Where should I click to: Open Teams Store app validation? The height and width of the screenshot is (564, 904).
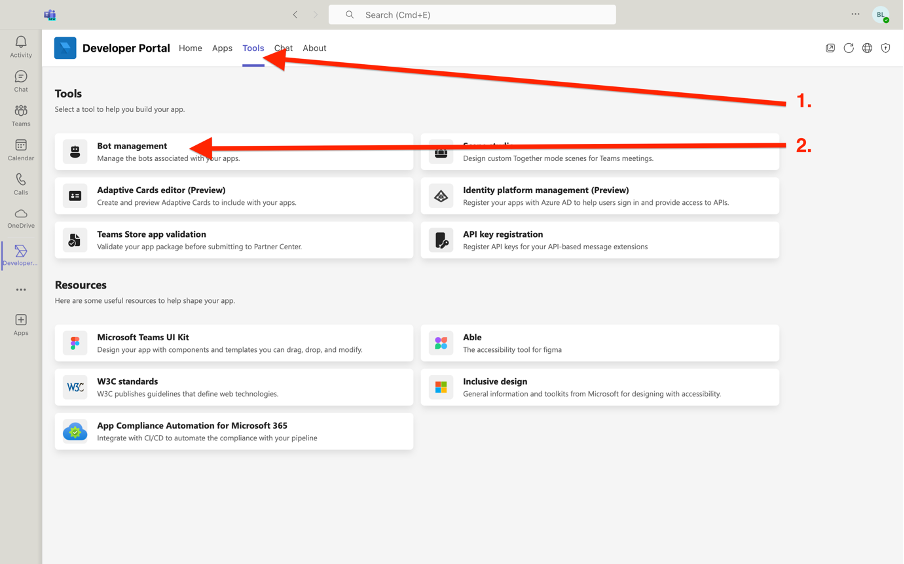234,240
